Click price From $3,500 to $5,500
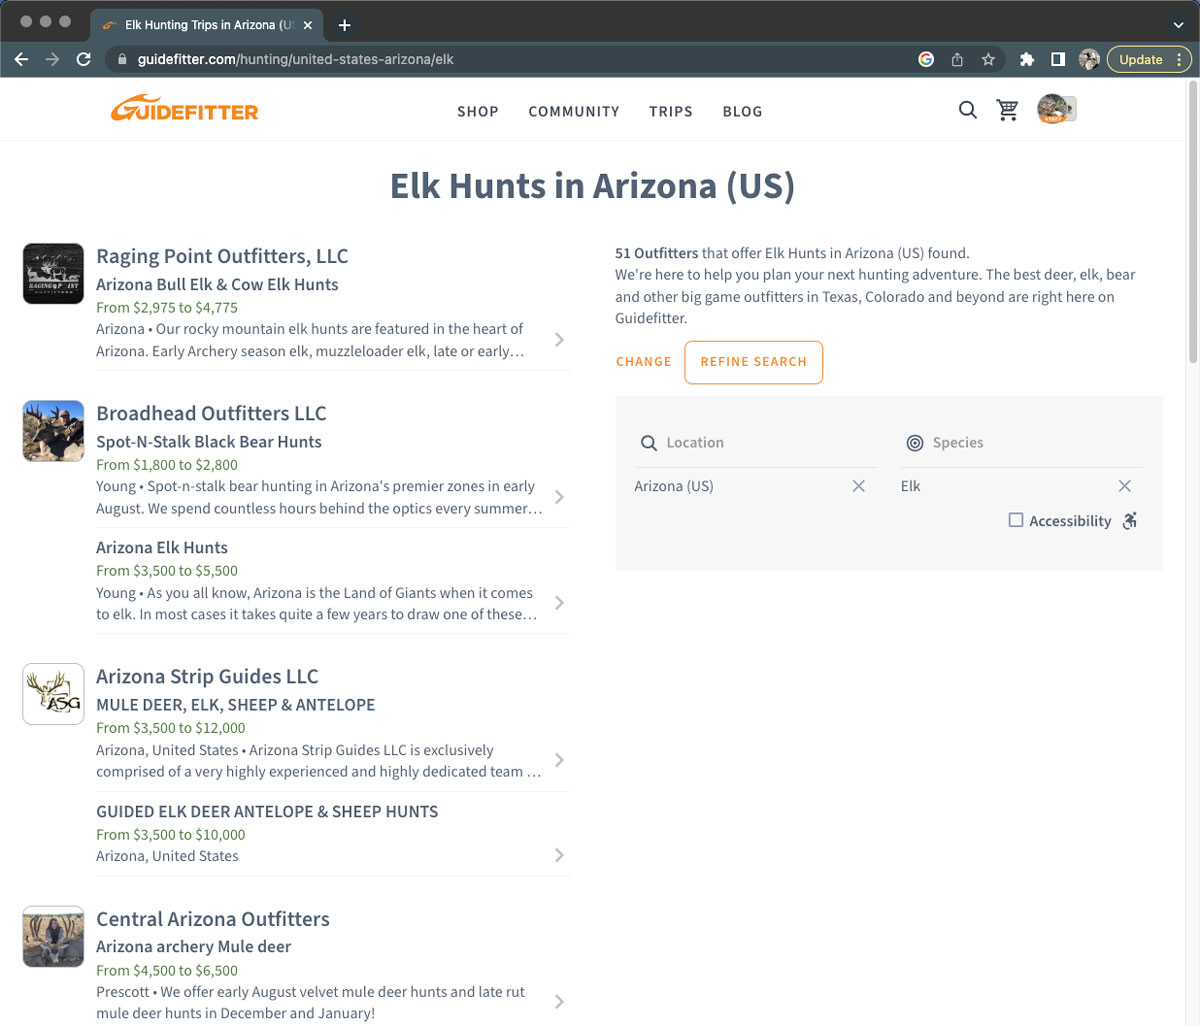 point(167,570)
